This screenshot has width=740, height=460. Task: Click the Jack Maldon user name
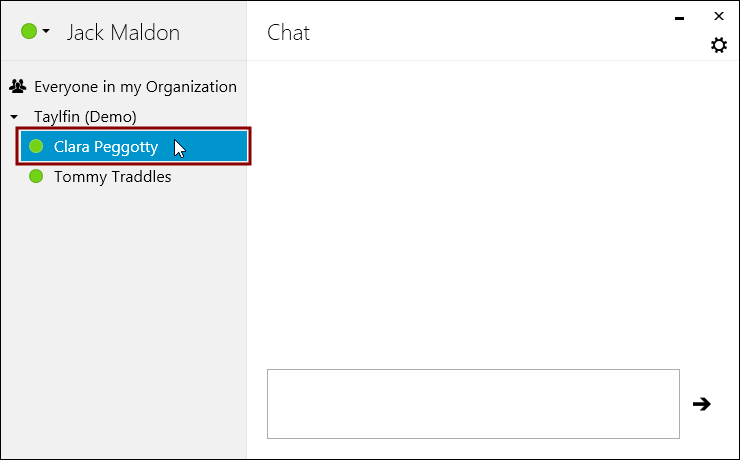click(x=123, y=33)
